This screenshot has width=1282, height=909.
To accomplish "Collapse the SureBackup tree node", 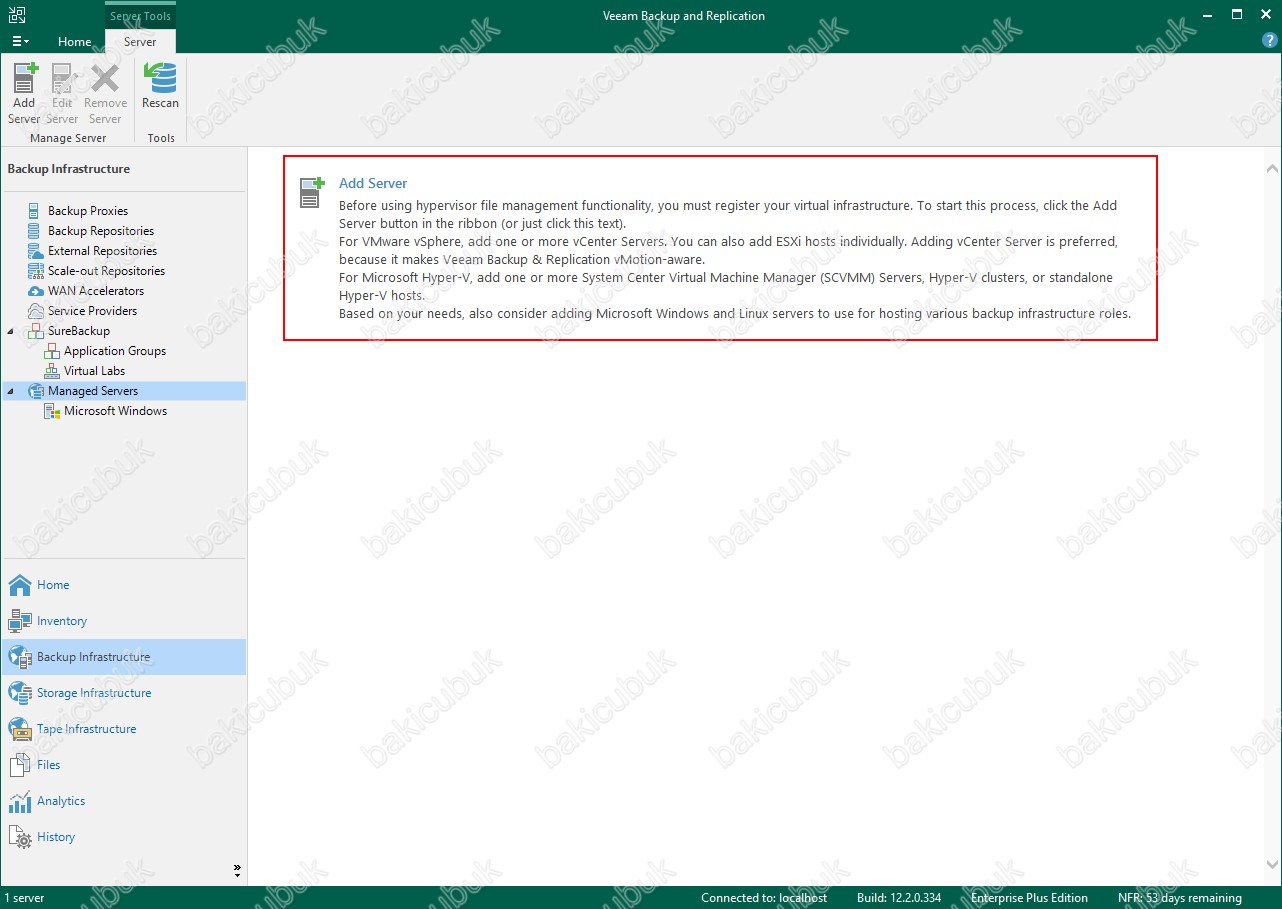I will [11, 331].
